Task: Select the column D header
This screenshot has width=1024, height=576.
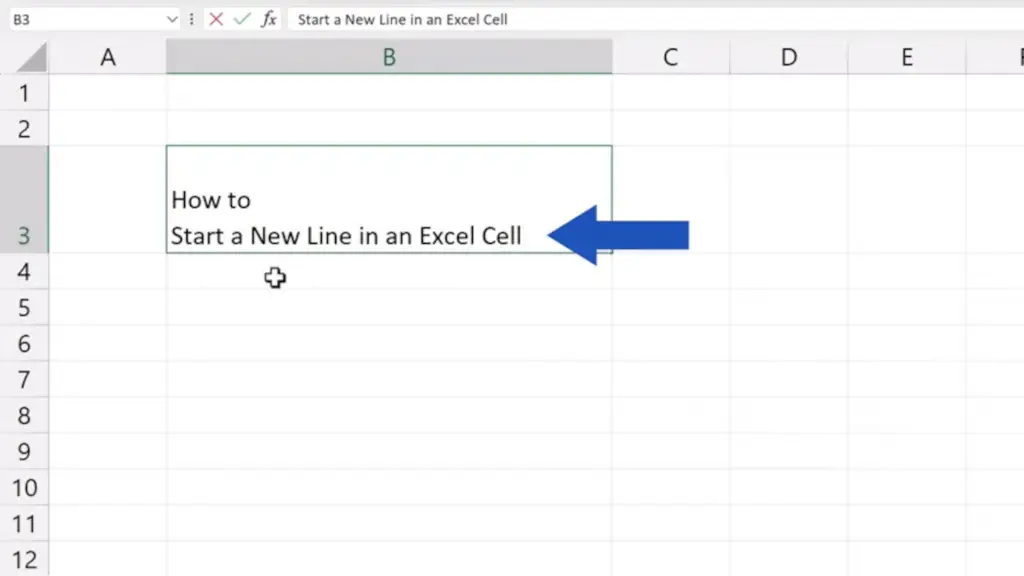Action: tap(789, 57)
